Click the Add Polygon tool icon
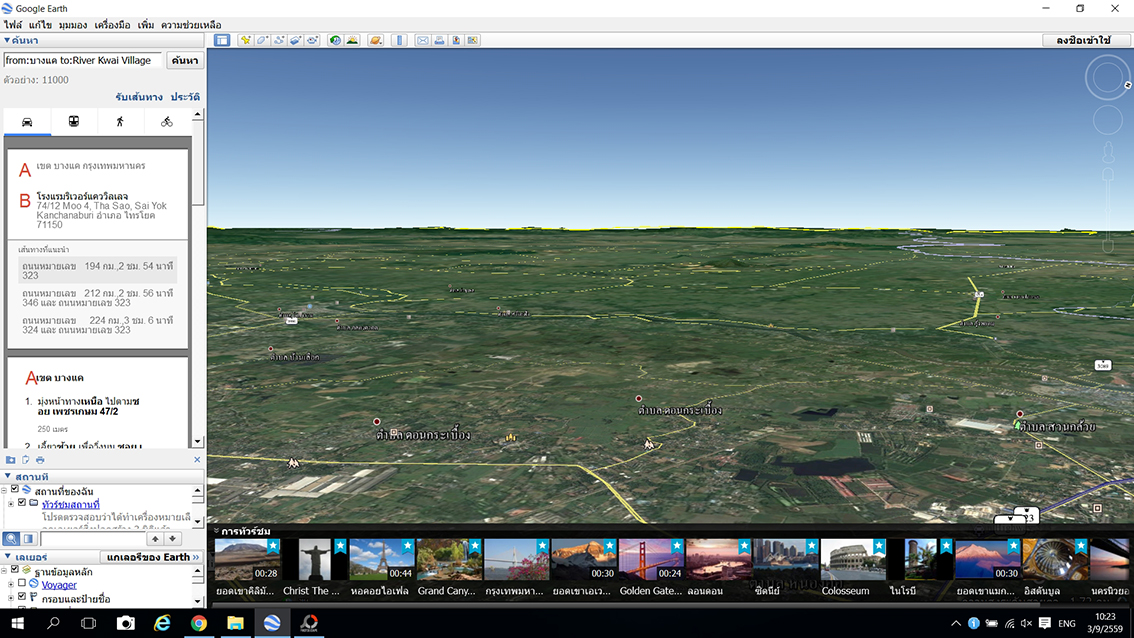 coord(263,41)
